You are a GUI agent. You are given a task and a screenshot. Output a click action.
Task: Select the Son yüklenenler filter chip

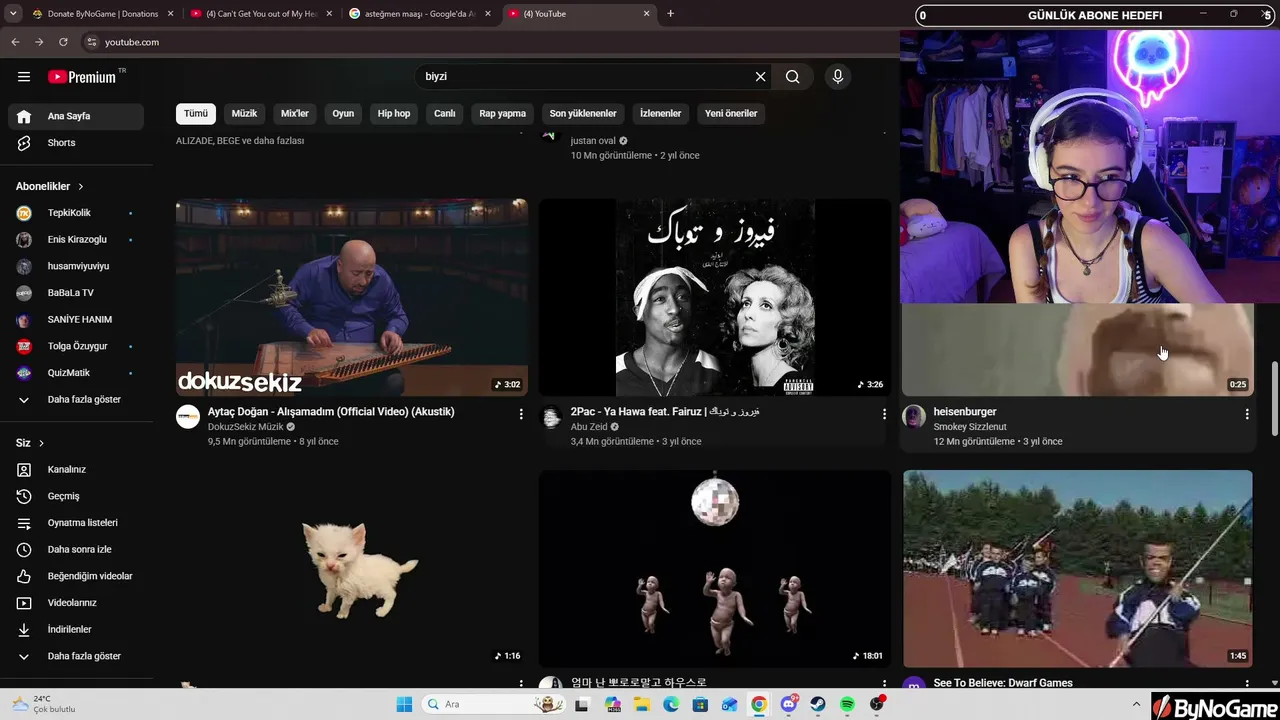pos(583,114)
